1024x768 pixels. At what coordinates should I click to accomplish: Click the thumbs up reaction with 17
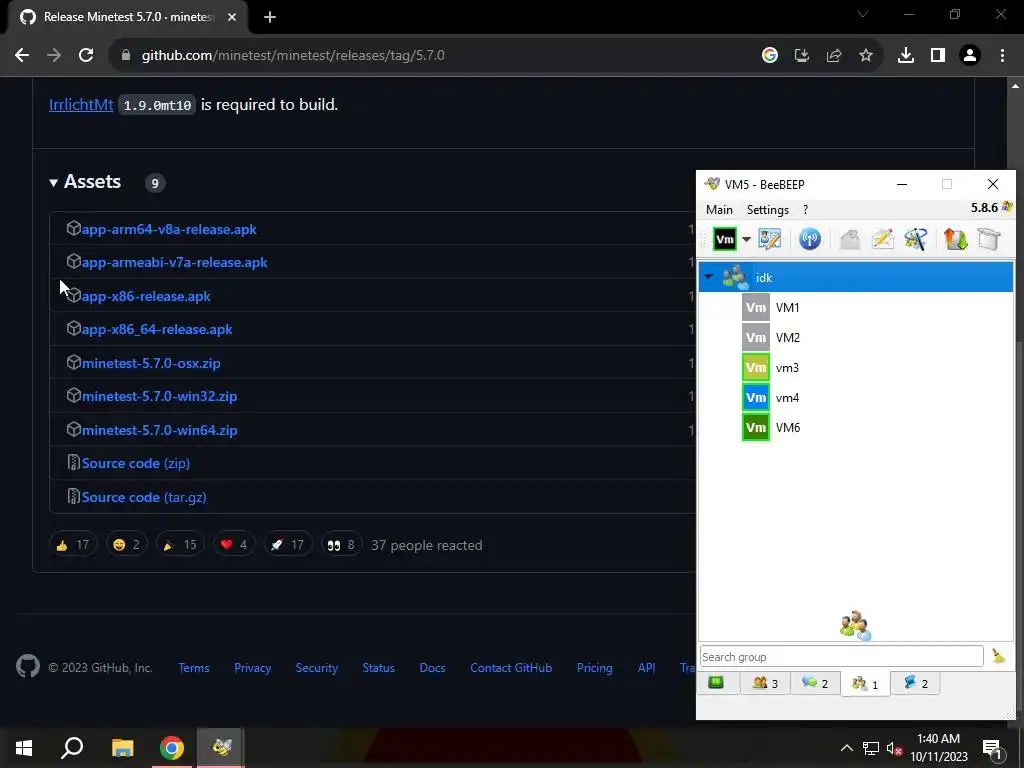tap(73, 545)
